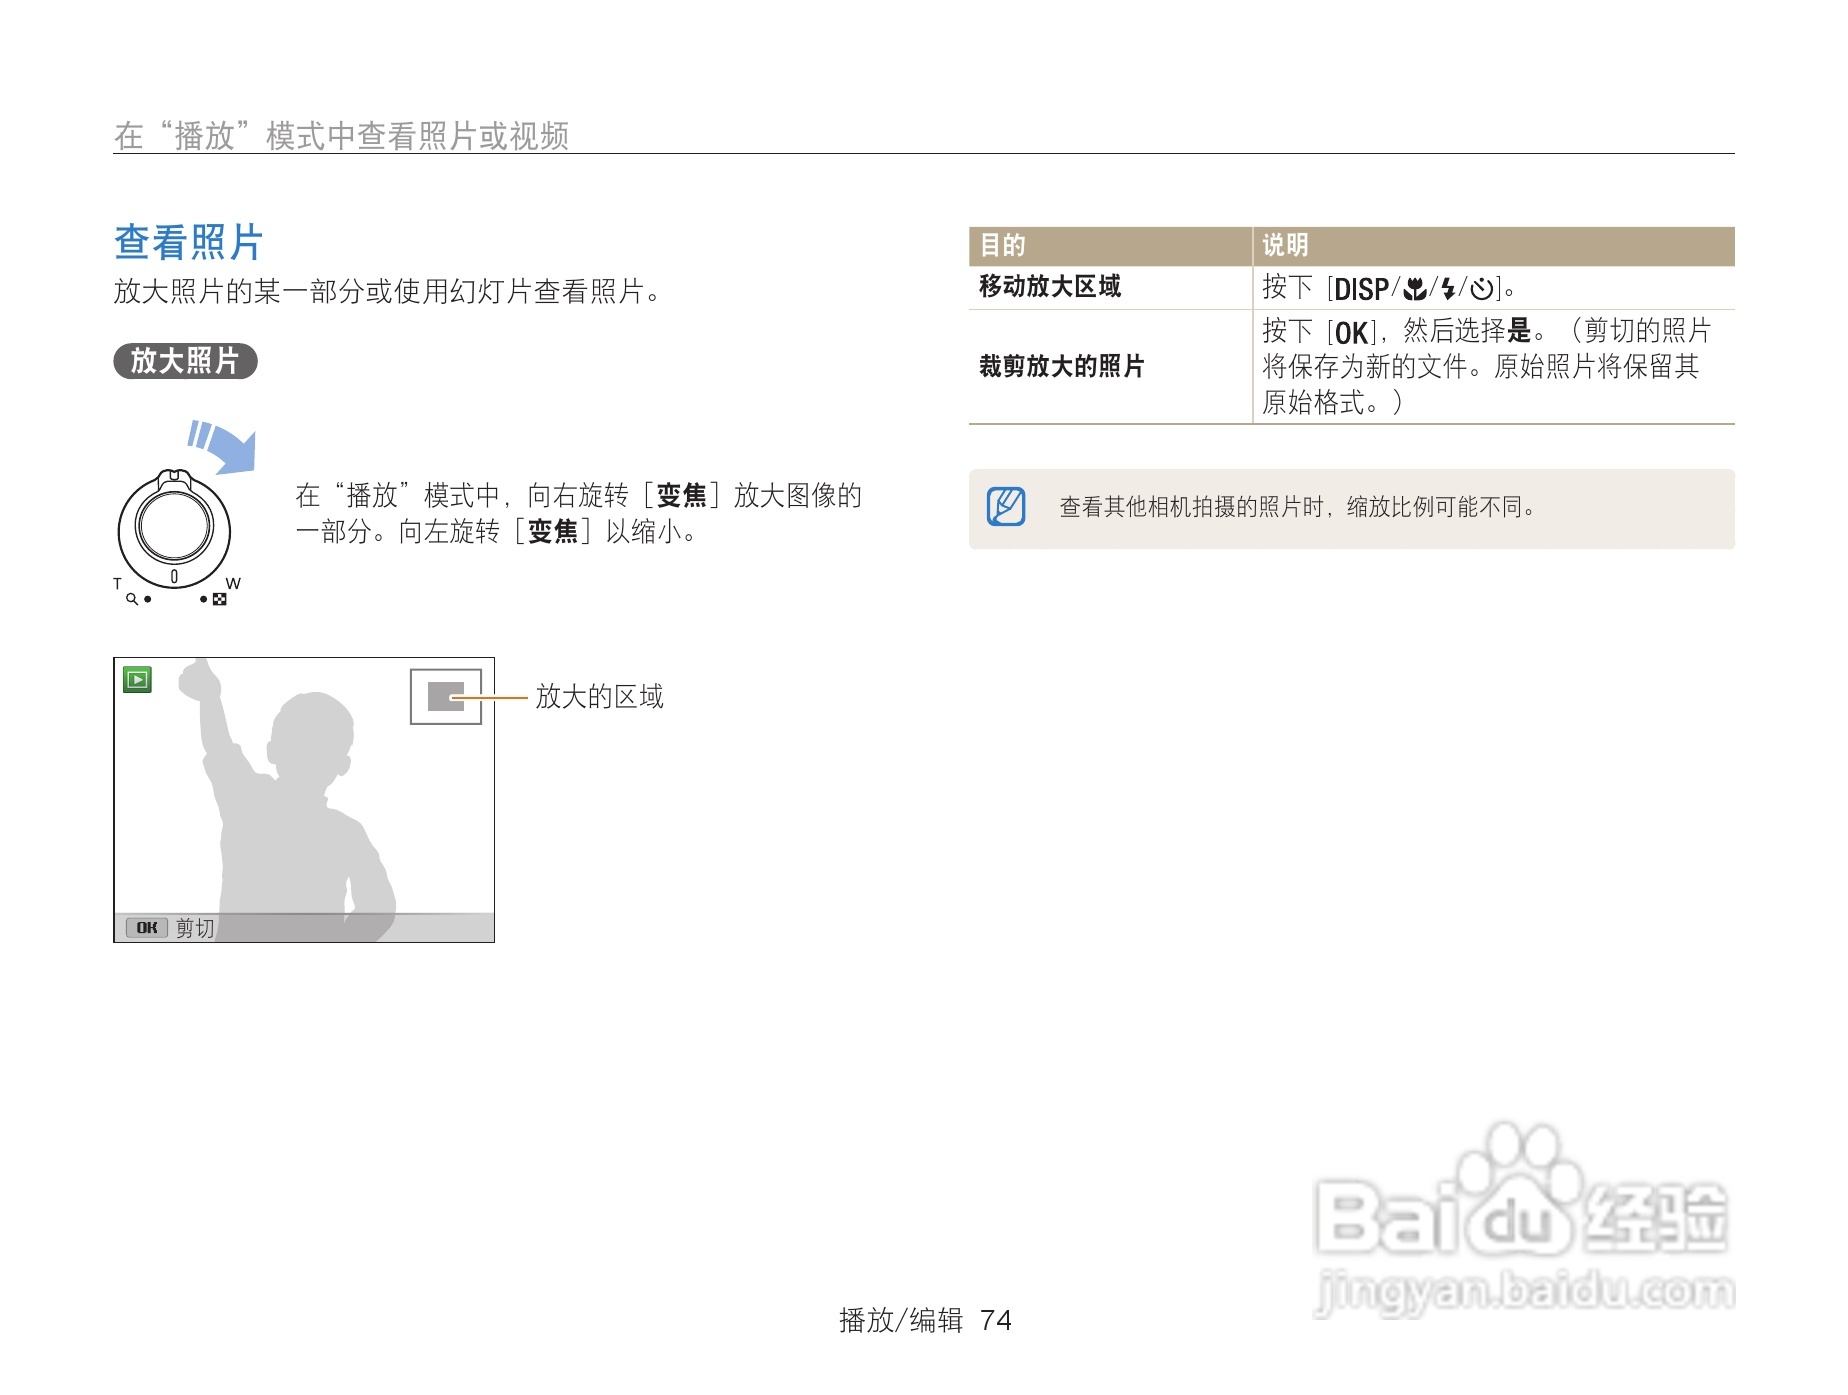Screen dimensions: 1848x1395
Task: Click the enlarged area indicator box
Action: [446, 698]
